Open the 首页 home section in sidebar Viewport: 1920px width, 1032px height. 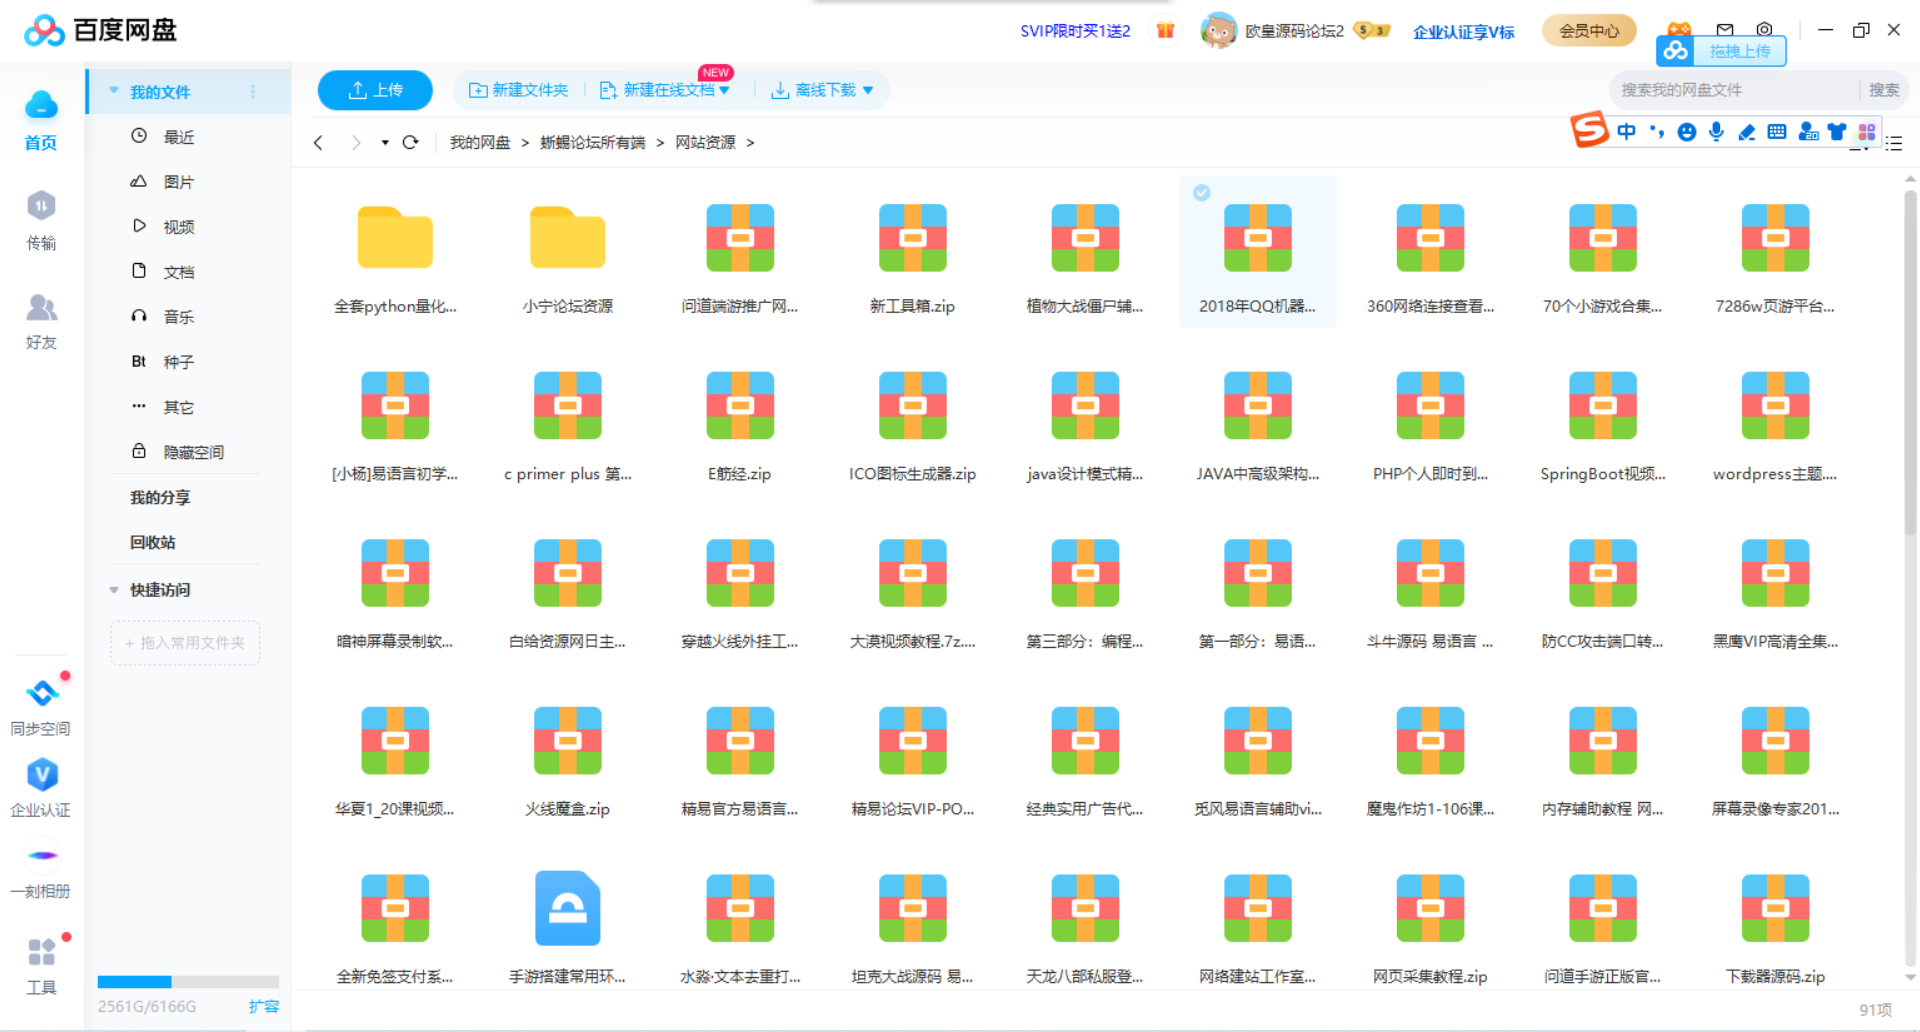point(41,120)
